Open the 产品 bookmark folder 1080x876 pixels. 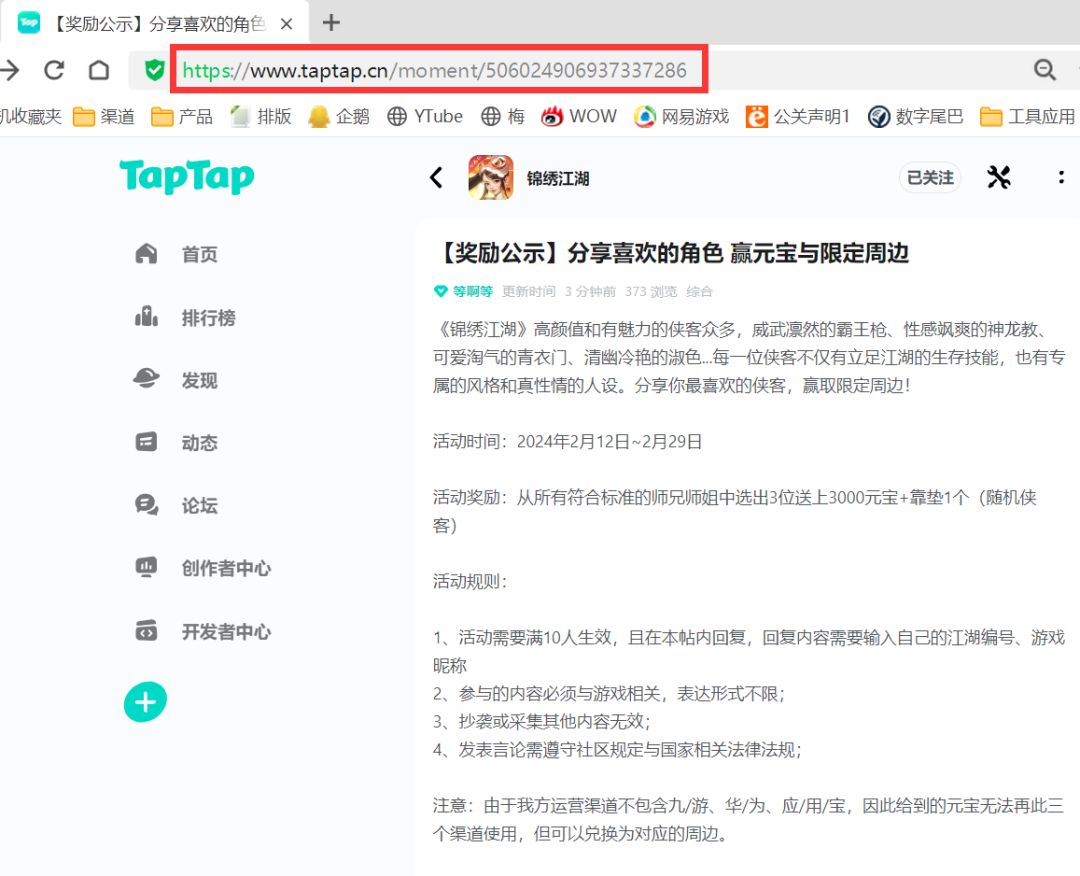(182, 116)
